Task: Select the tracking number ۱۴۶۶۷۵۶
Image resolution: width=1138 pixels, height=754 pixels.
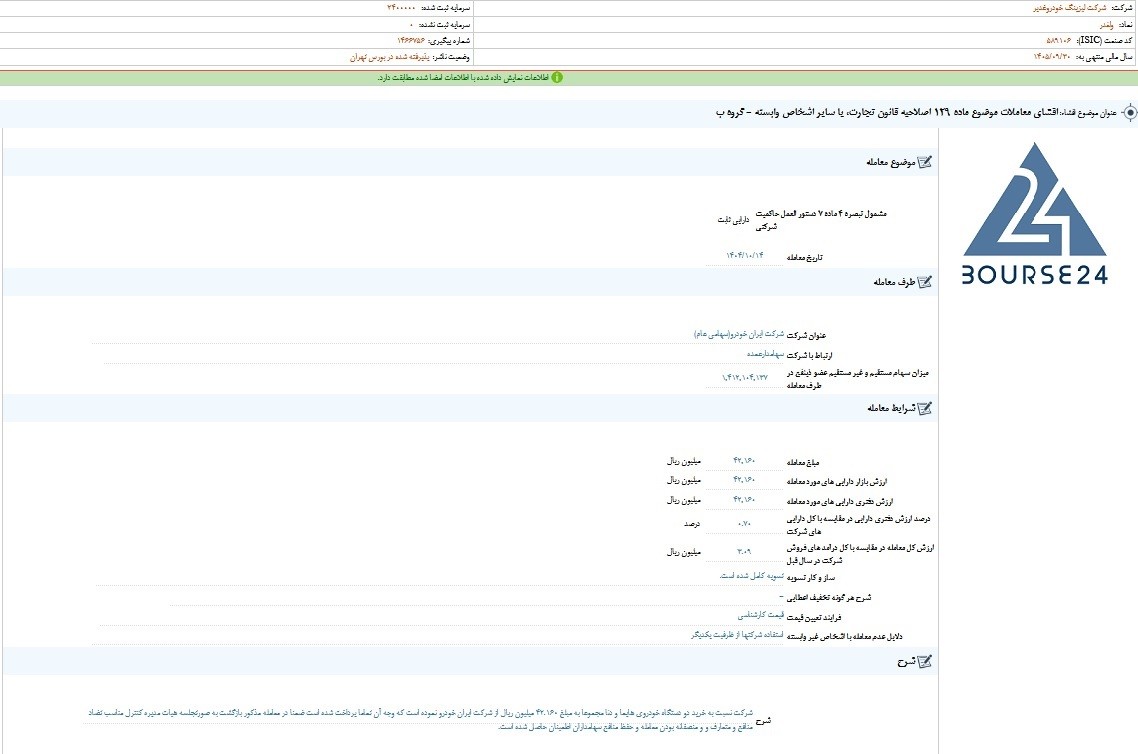Action: (411, 41)
